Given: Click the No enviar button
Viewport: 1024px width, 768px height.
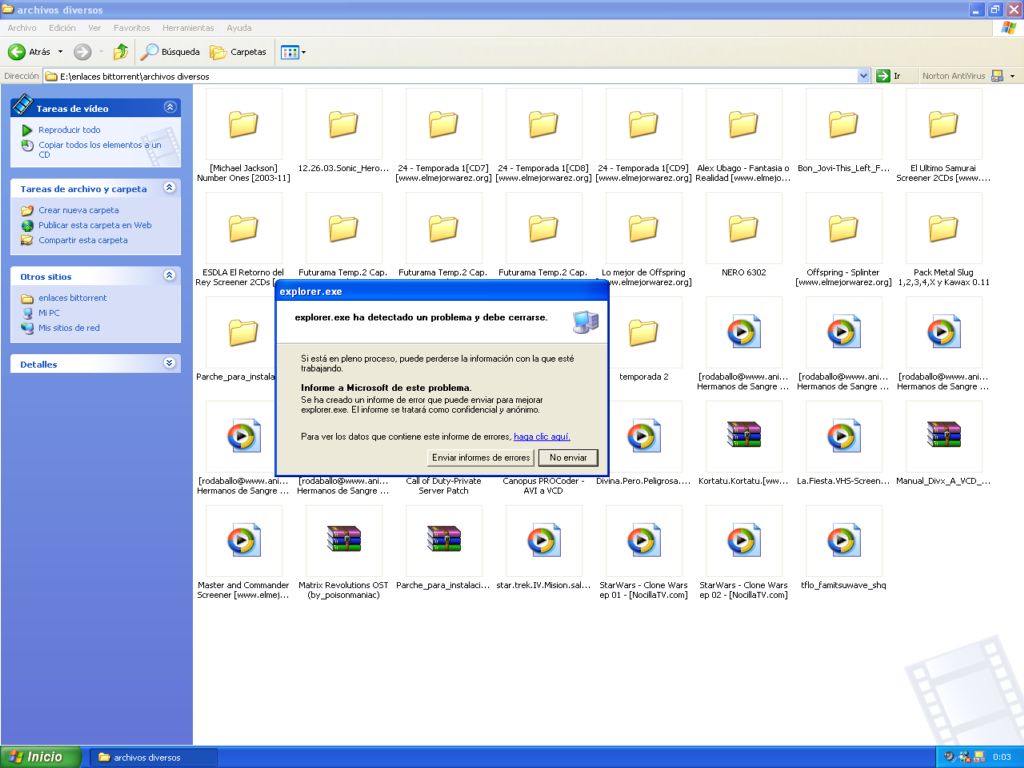Looking at the screenshot, I should [x=568, y=458].
